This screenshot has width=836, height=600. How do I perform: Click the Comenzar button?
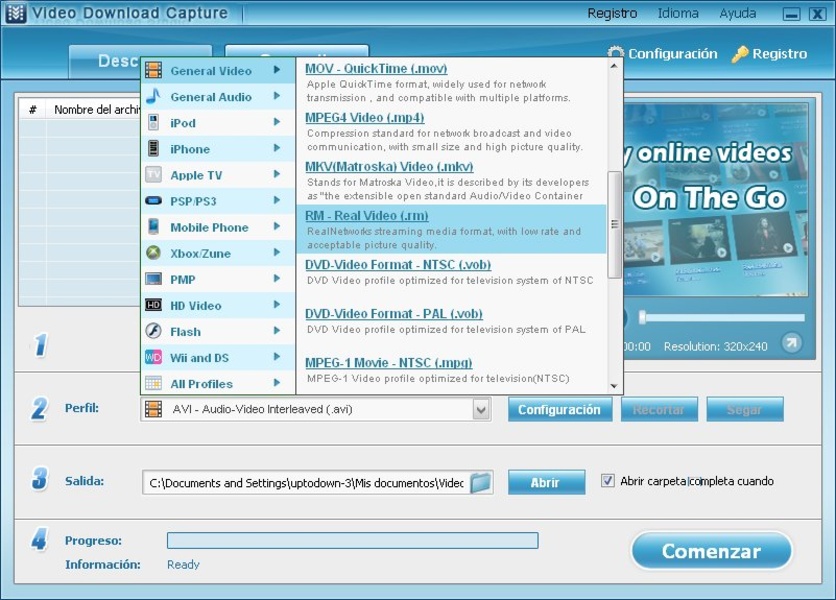712,551
